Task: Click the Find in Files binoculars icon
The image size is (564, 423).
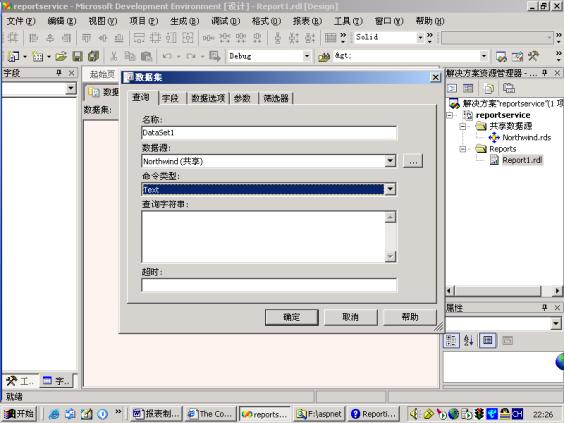Action: [x=324, y=56]
